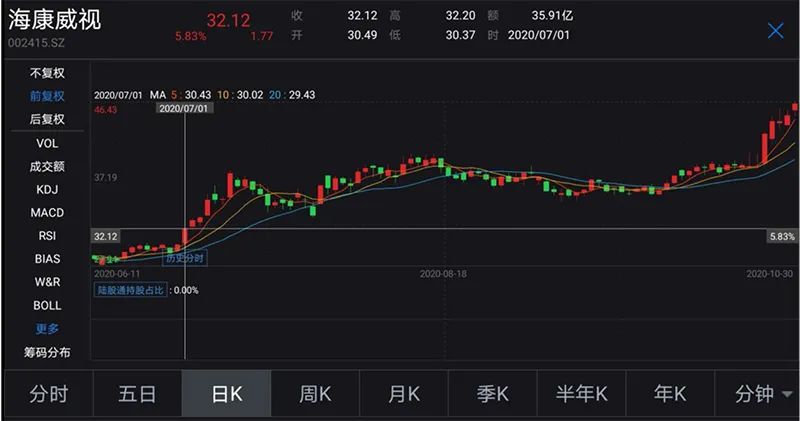Select 后复权 price adjustment option
The image size is (800, 421).
click(47, 119)
